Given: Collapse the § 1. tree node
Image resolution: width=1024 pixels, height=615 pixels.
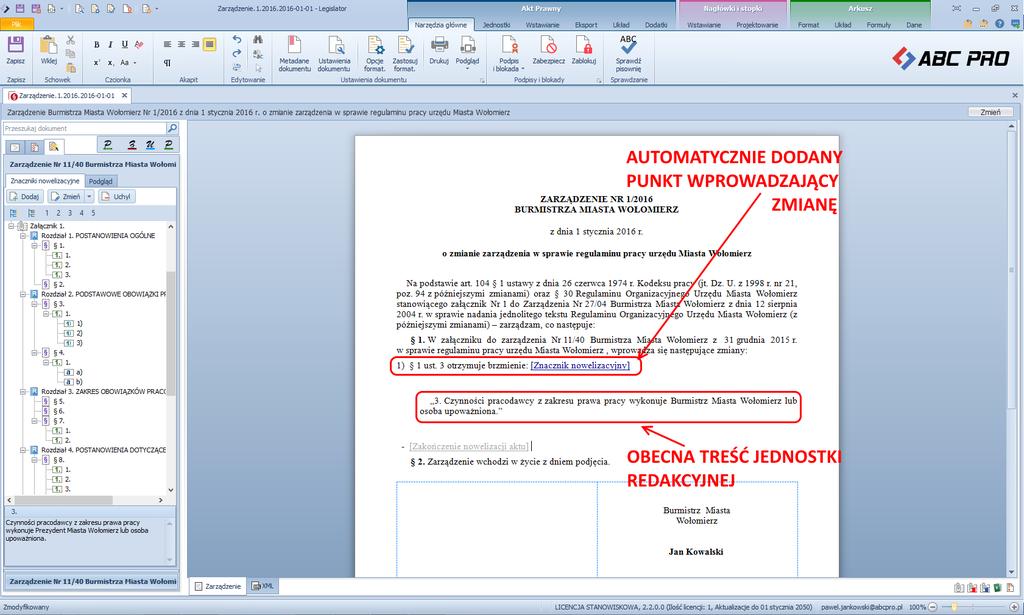Looking at the screenshot, I should point(35,245).
